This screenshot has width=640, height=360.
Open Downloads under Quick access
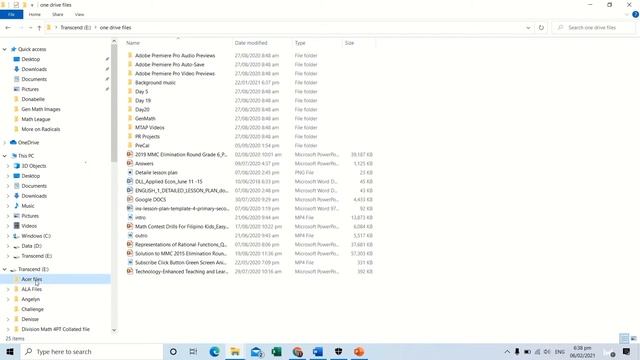pos(34,69)
